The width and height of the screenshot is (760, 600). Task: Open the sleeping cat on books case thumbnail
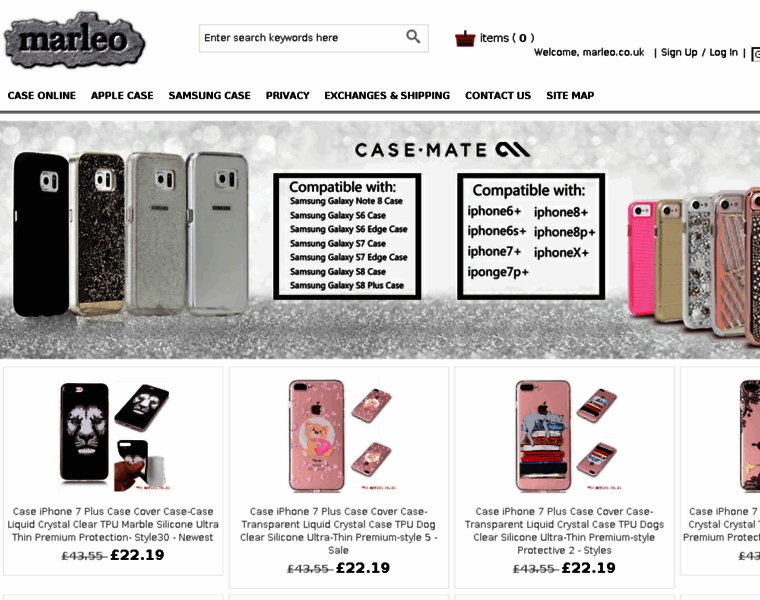(565, 436)
